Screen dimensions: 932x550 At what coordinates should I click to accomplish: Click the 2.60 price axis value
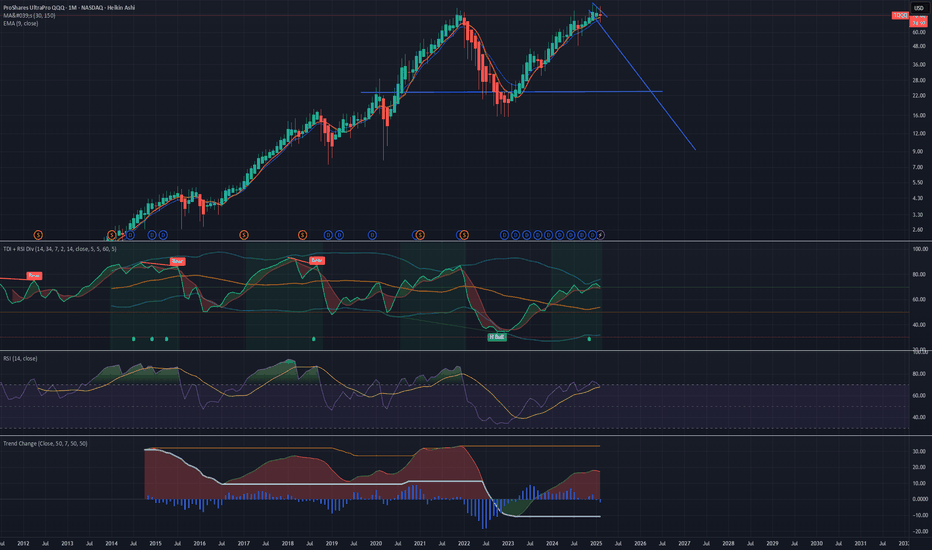pos(919,230)
